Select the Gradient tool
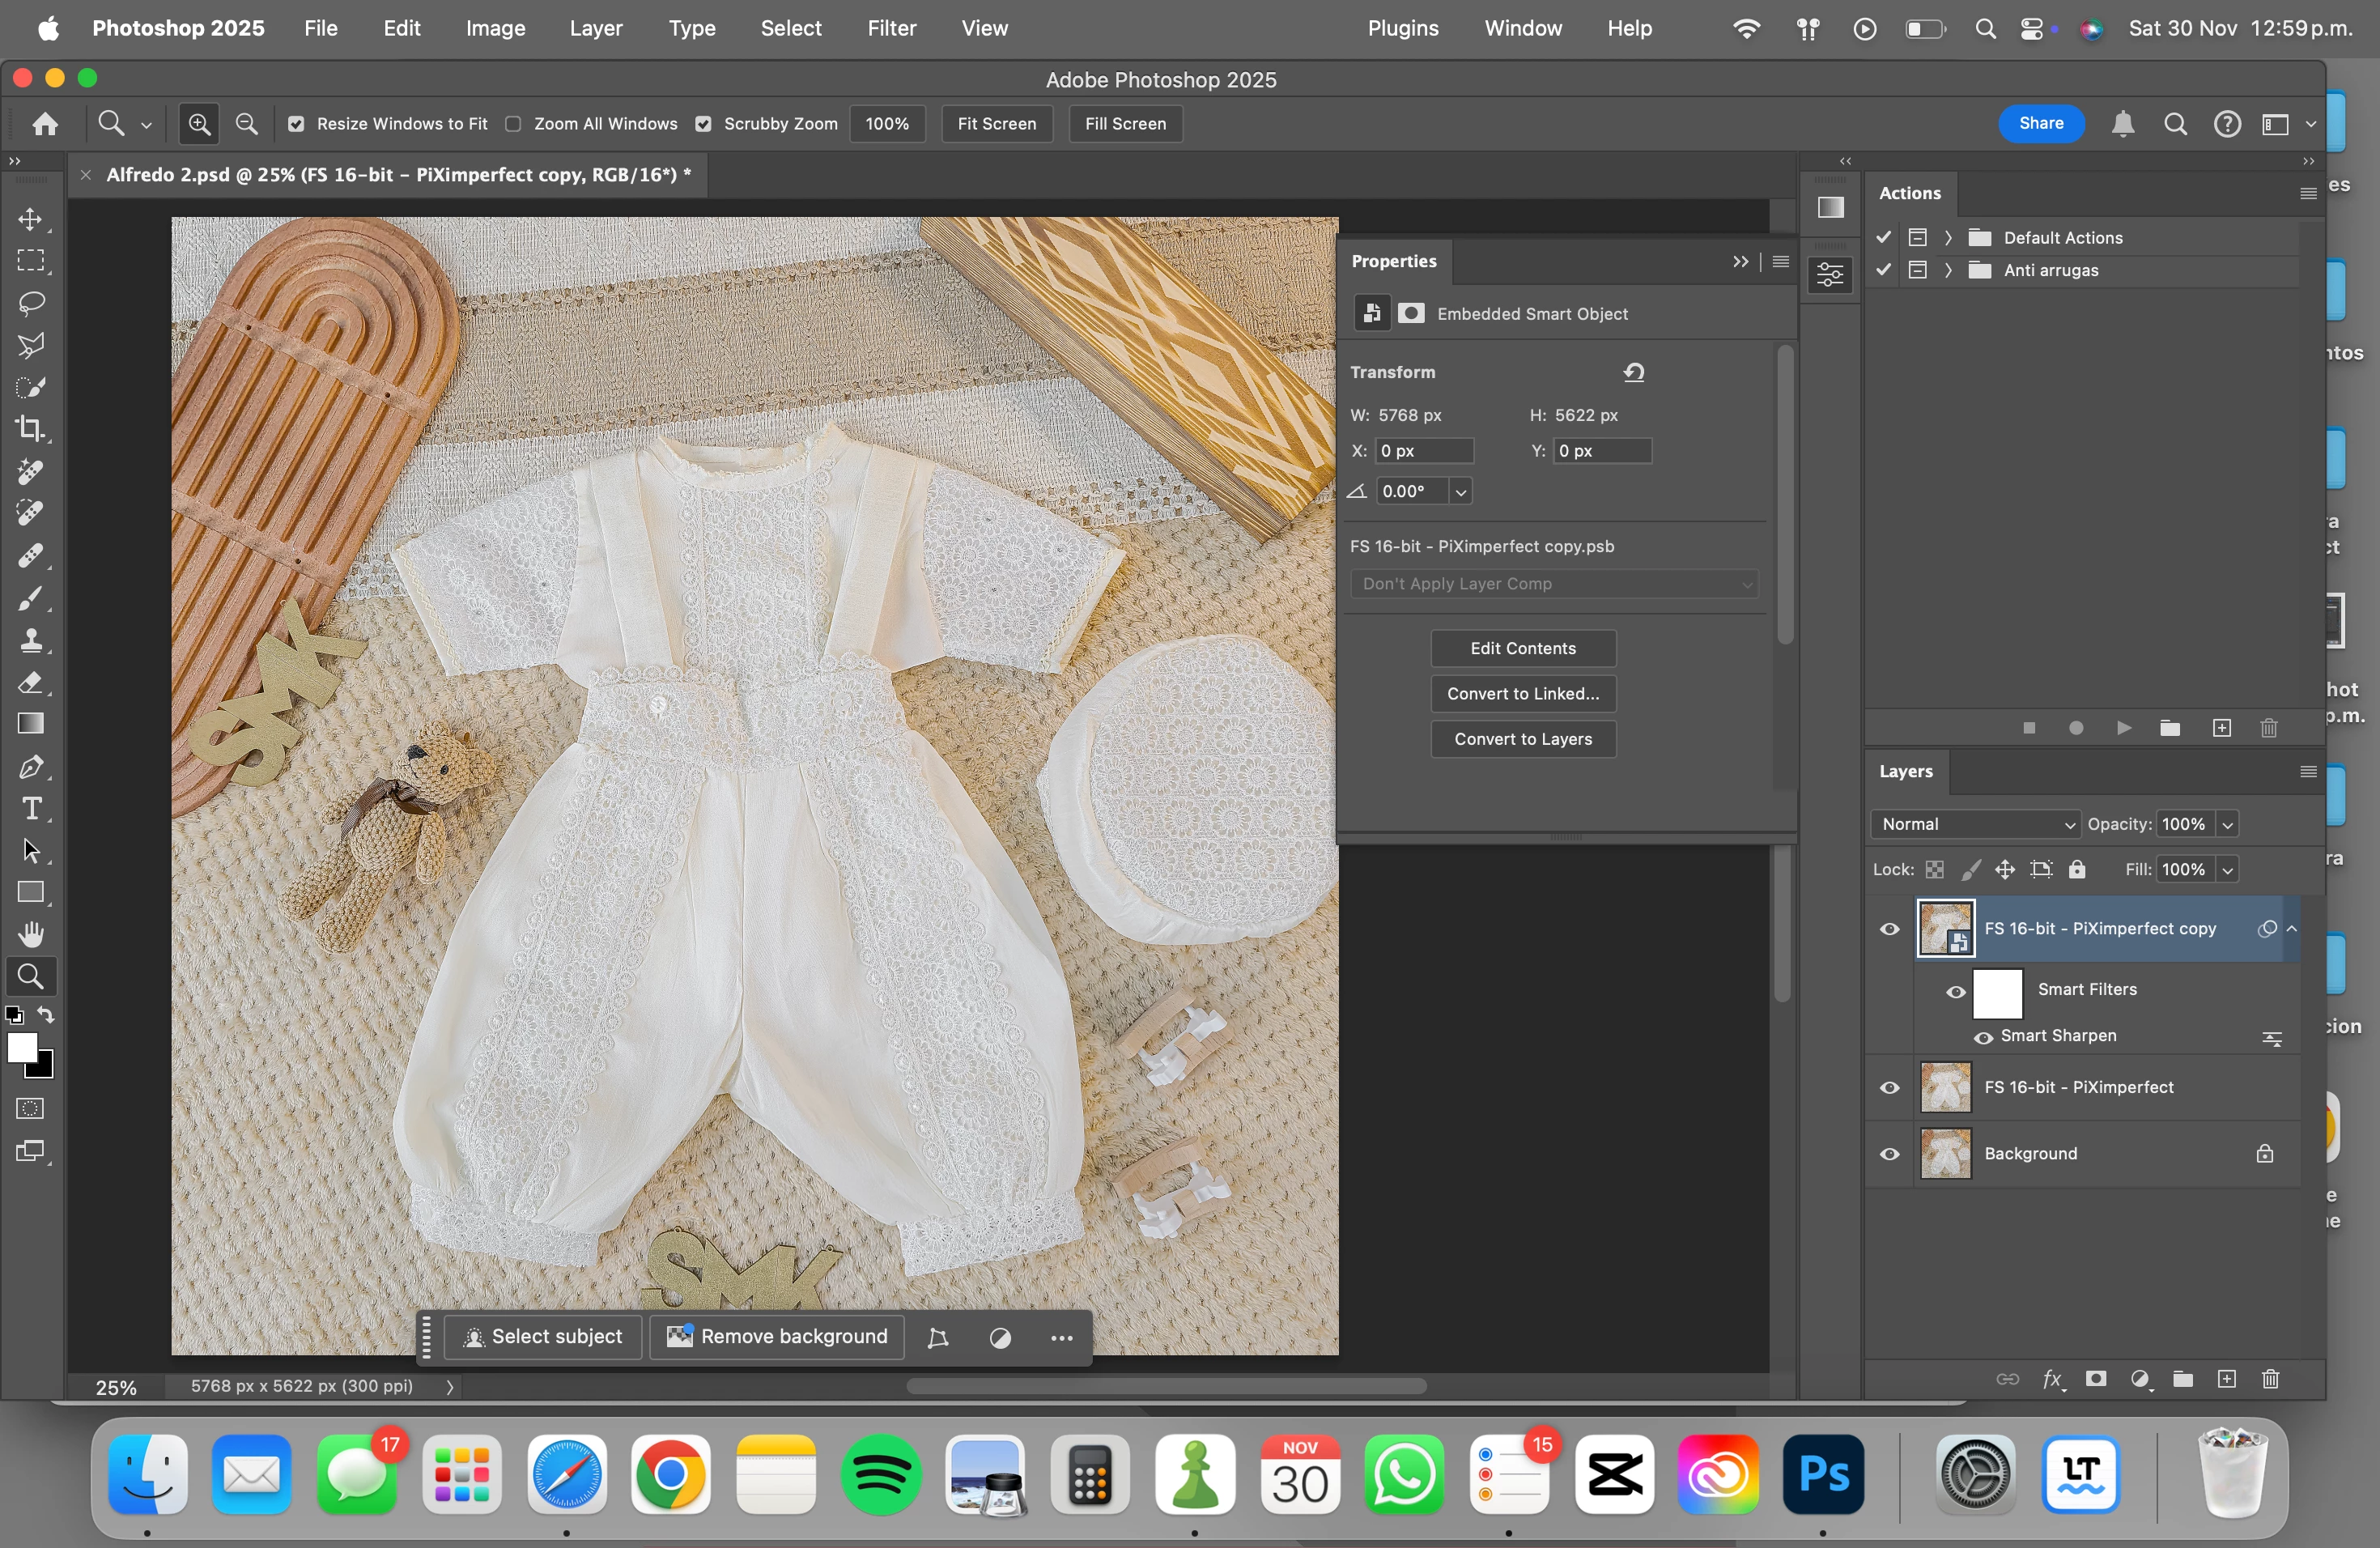2380x1548 pixels. (x=30, y=724)
